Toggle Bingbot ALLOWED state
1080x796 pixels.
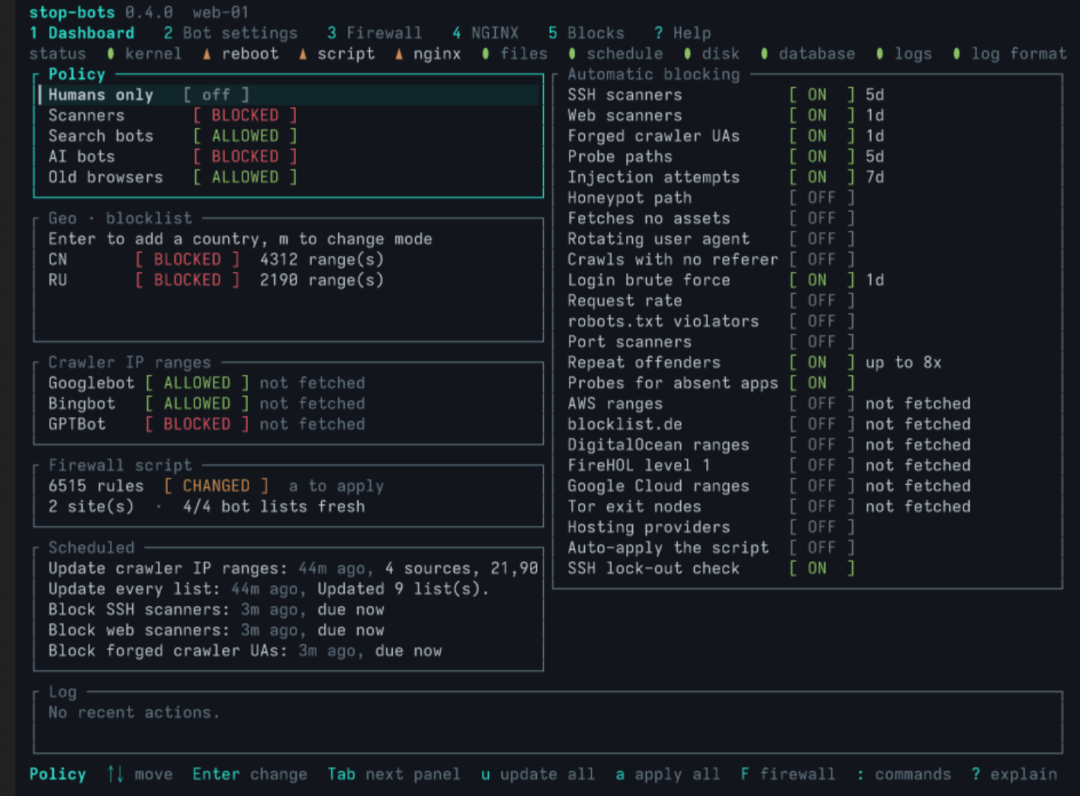point(197,404)
